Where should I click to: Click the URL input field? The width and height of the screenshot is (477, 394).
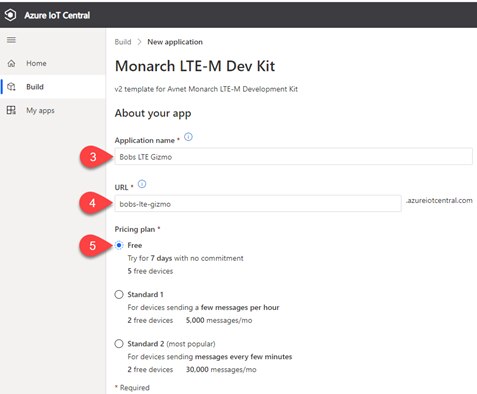pyautogui.click(x=258, y=204)
